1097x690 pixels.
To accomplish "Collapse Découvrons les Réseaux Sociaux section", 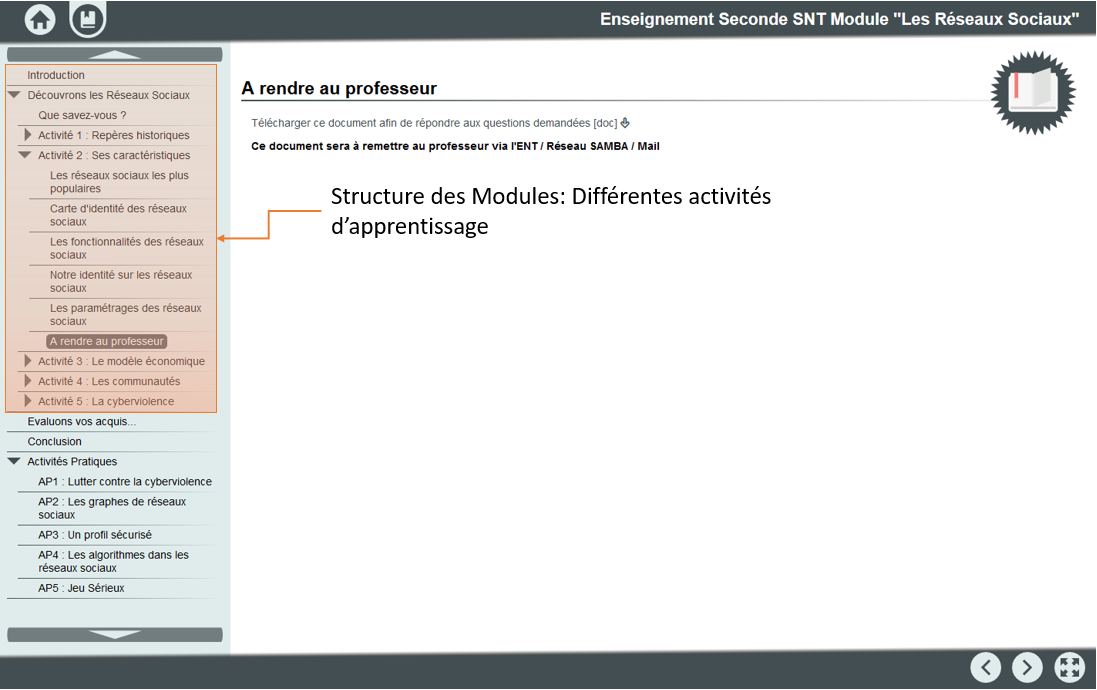I will pos(13,94).
